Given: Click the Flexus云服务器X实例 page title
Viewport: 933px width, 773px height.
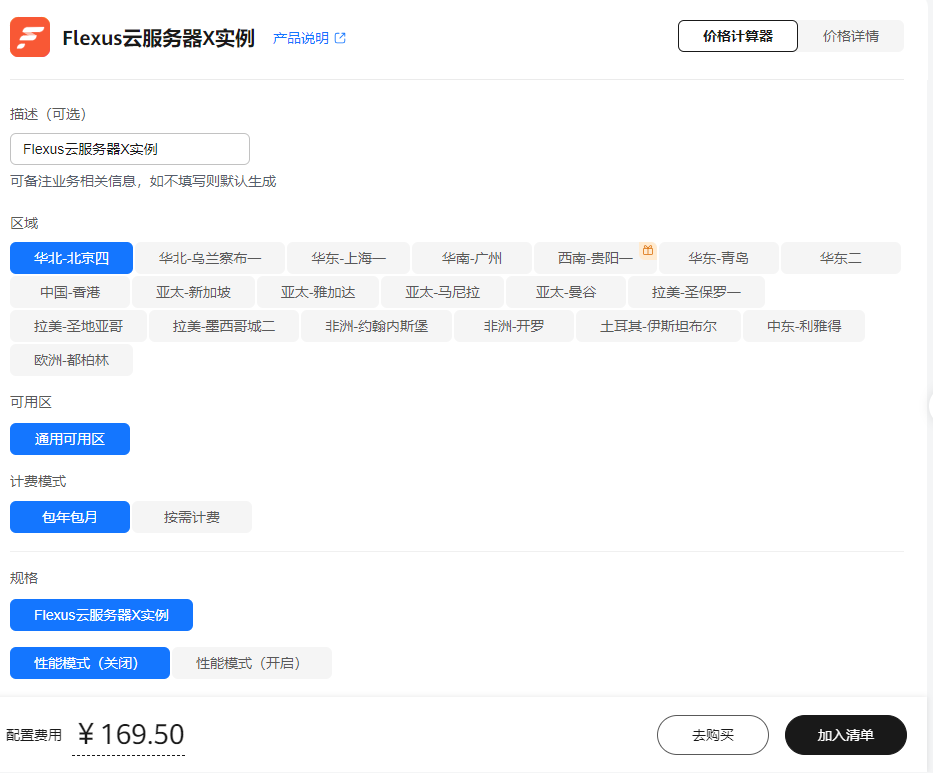Looking at the screenshot, I should [158, 38].
